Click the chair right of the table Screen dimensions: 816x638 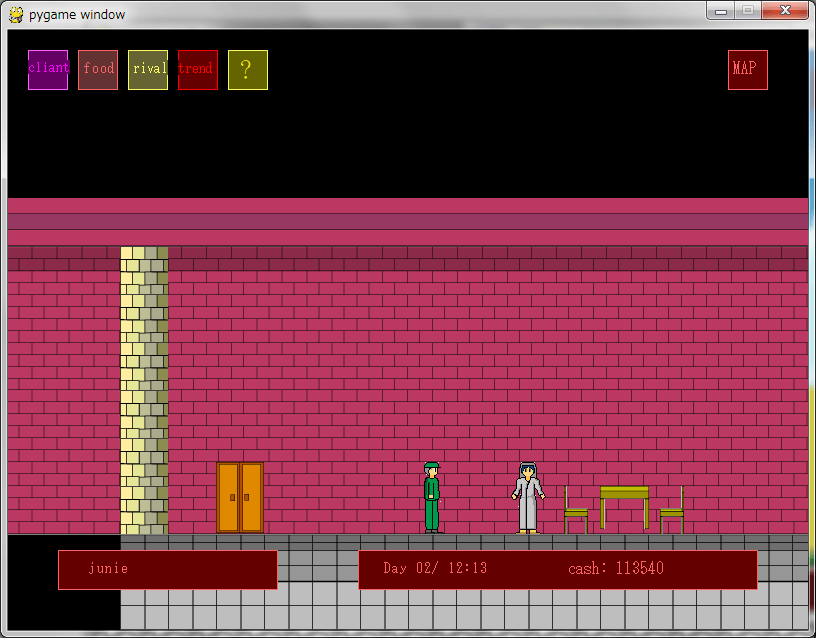[x=672, y=510]
